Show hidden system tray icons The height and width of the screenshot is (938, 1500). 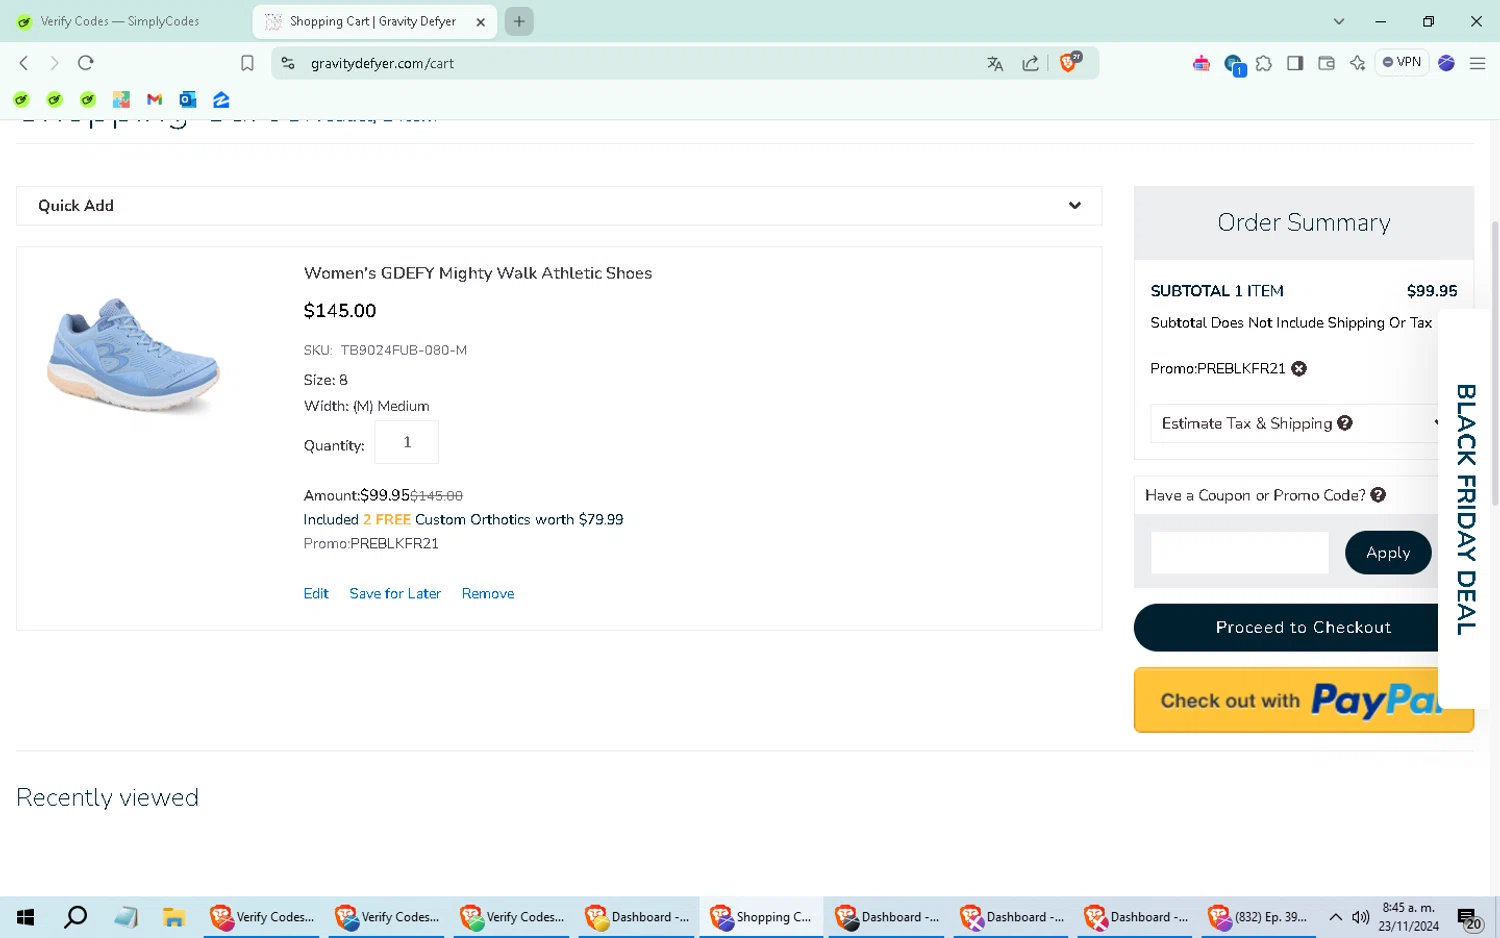[x=1335, y=917]
